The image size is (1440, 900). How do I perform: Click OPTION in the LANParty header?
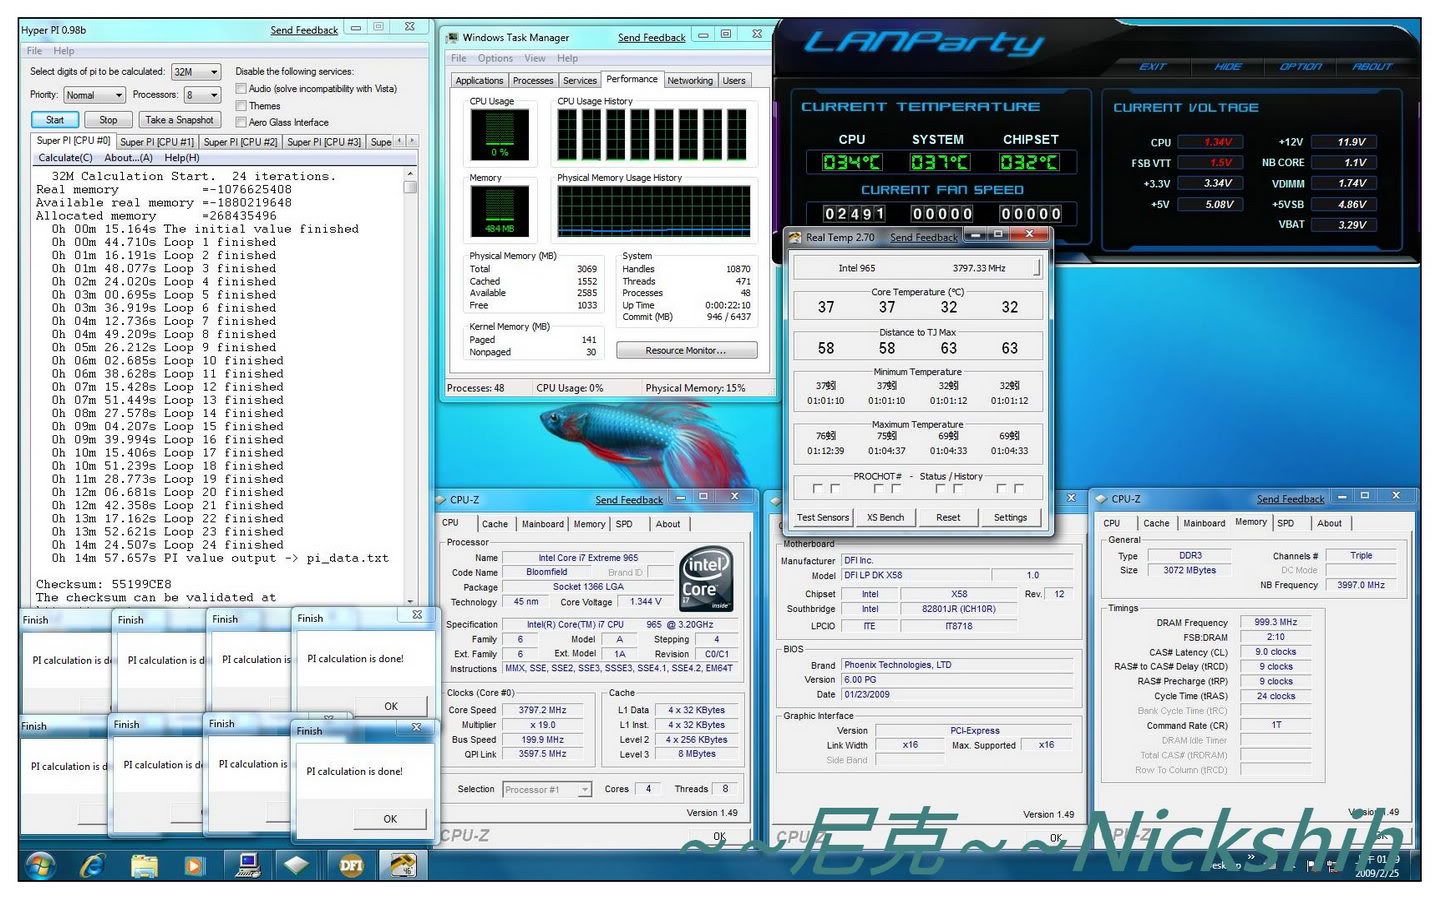1301,66
